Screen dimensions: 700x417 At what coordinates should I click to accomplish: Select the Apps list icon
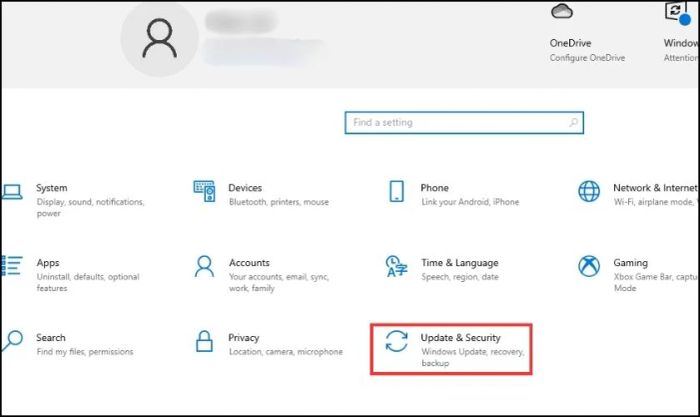pyautogui.click(x=12, y=266)
